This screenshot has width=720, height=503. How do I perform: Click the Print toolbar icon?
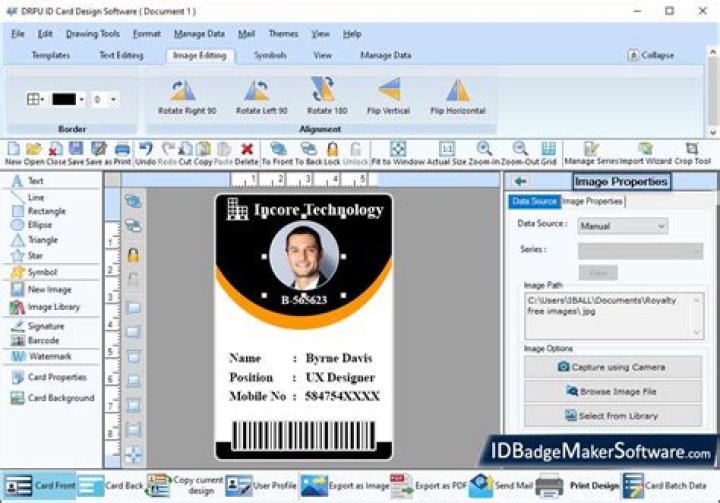(122, 149)
